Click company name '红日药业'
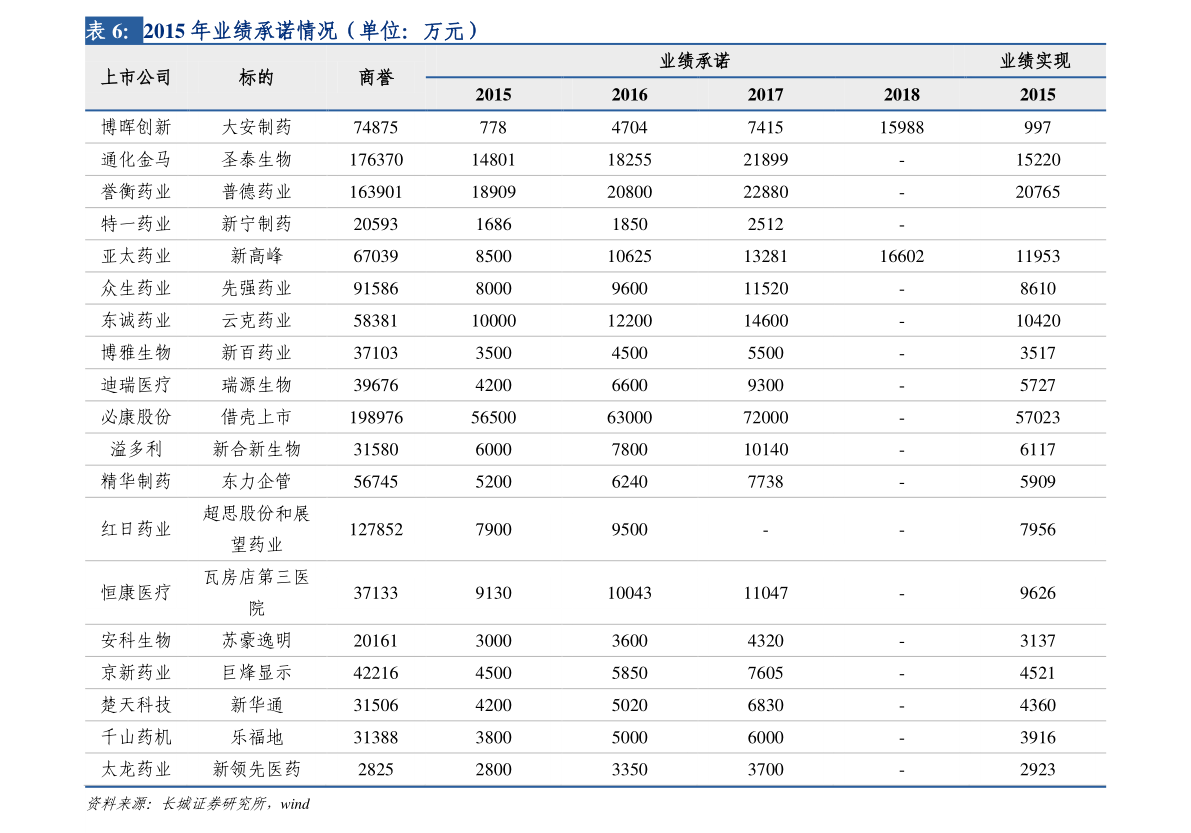 [x=136, y=529]
